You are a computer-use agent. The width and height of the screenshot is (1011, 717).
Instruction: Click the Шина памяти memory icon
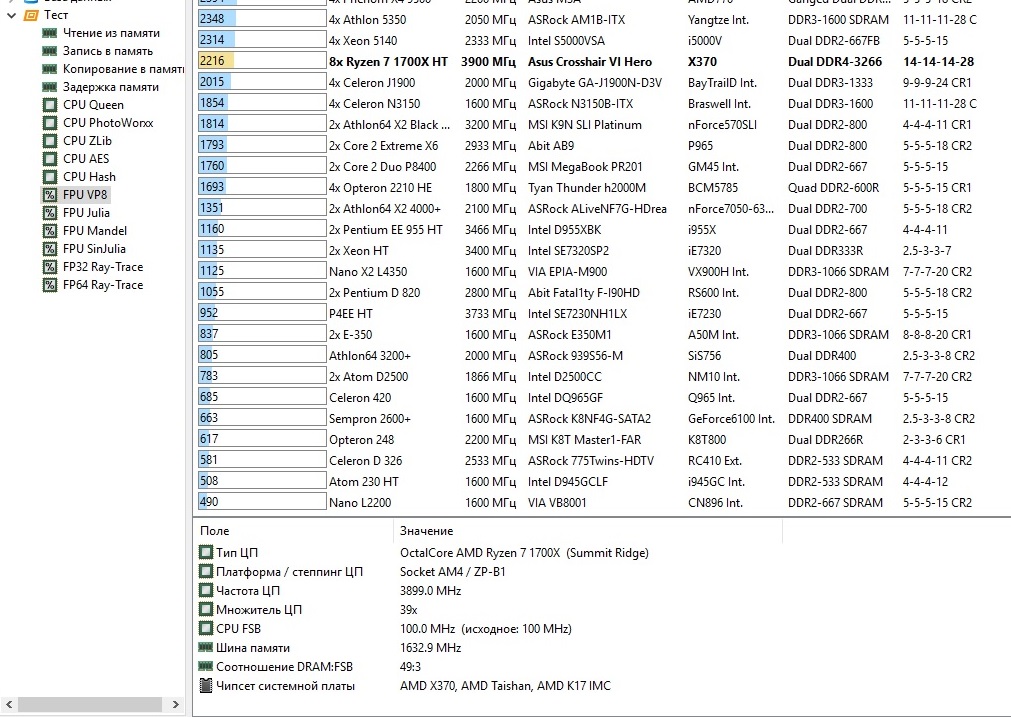(206, 647)
